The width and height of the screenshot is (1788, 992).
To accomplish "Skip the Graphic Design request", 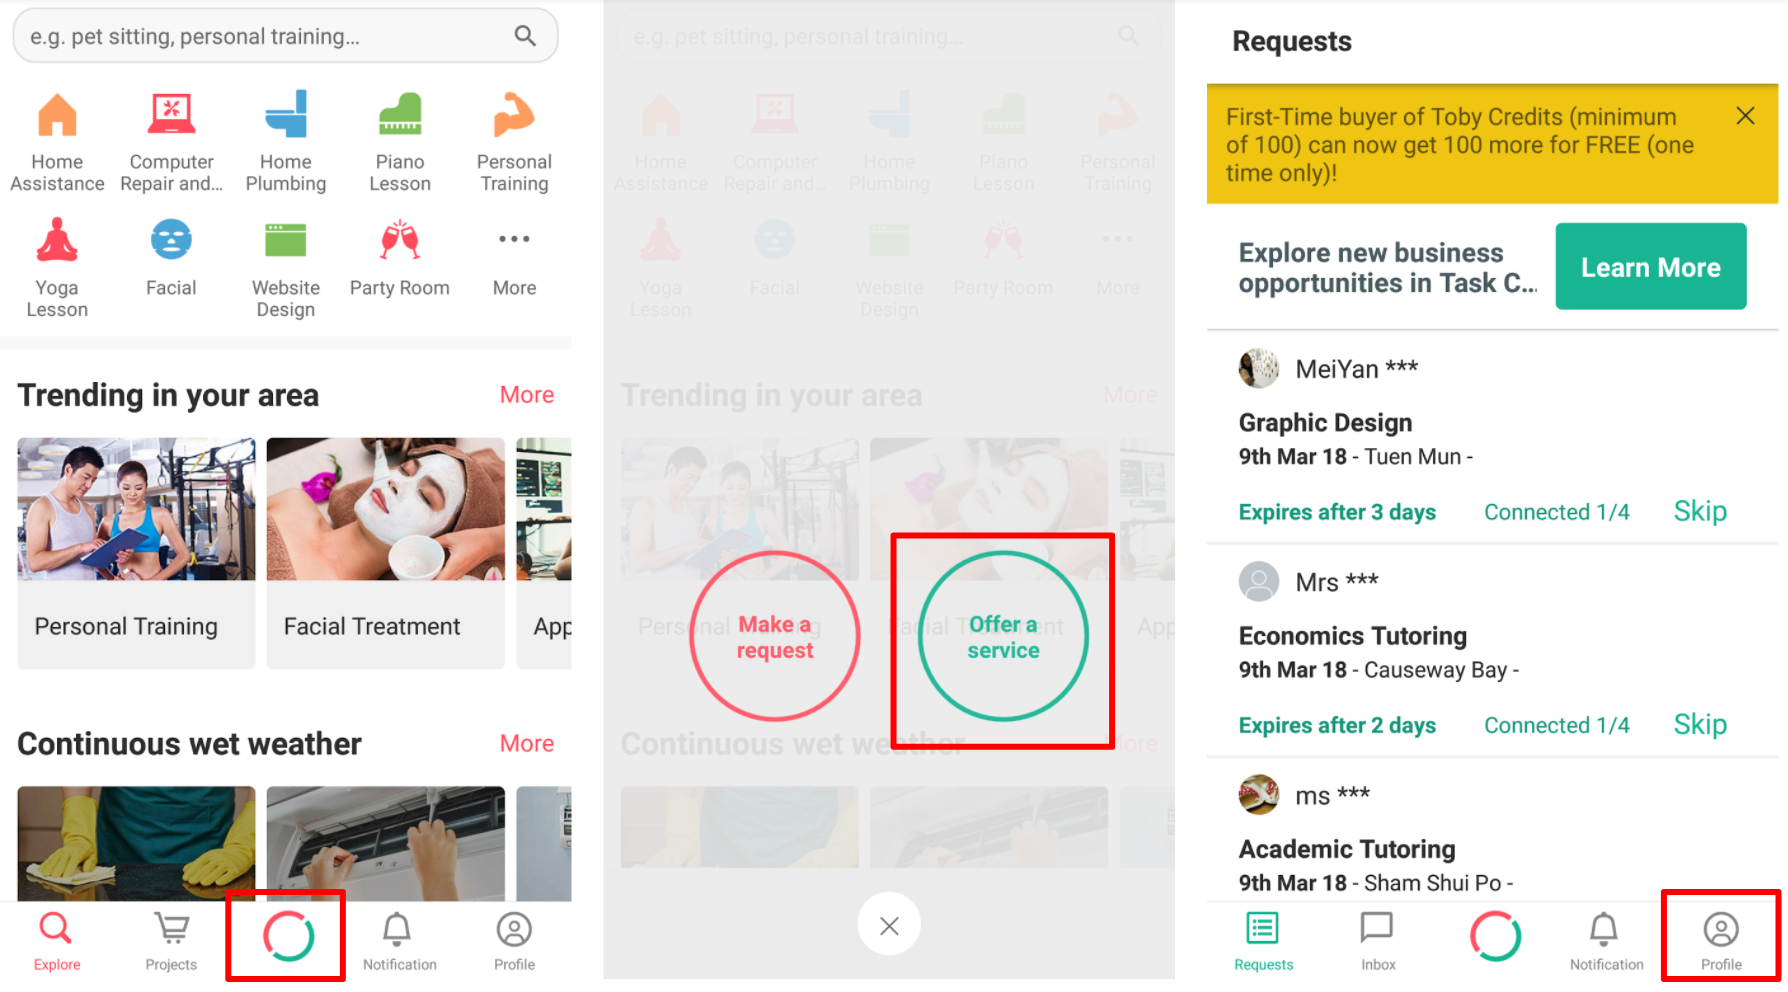I will coord(1700,511).
